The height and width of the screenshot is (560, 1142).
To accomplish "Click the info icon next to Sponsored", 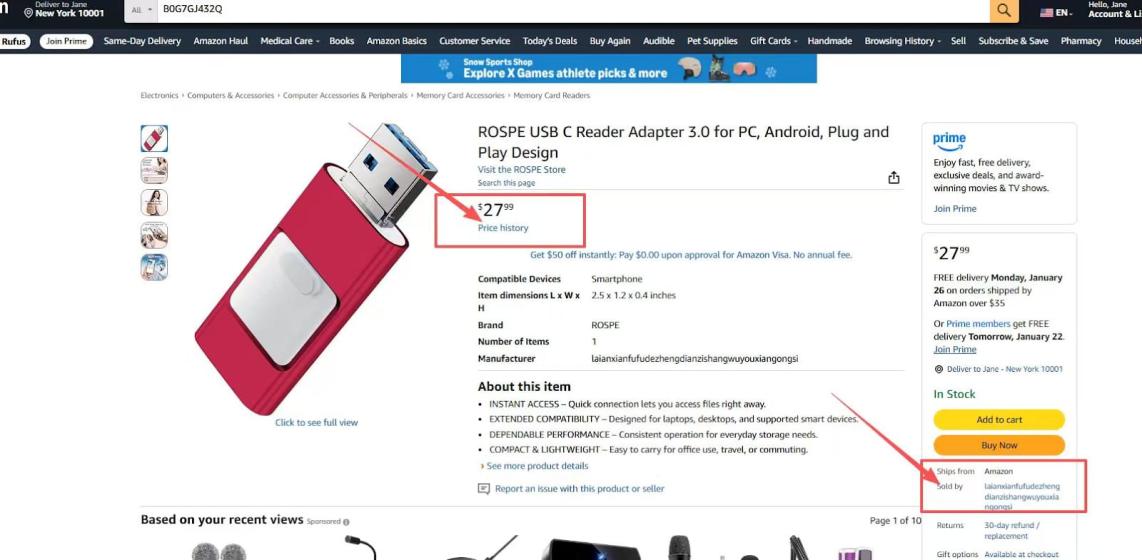I will 346,521.
